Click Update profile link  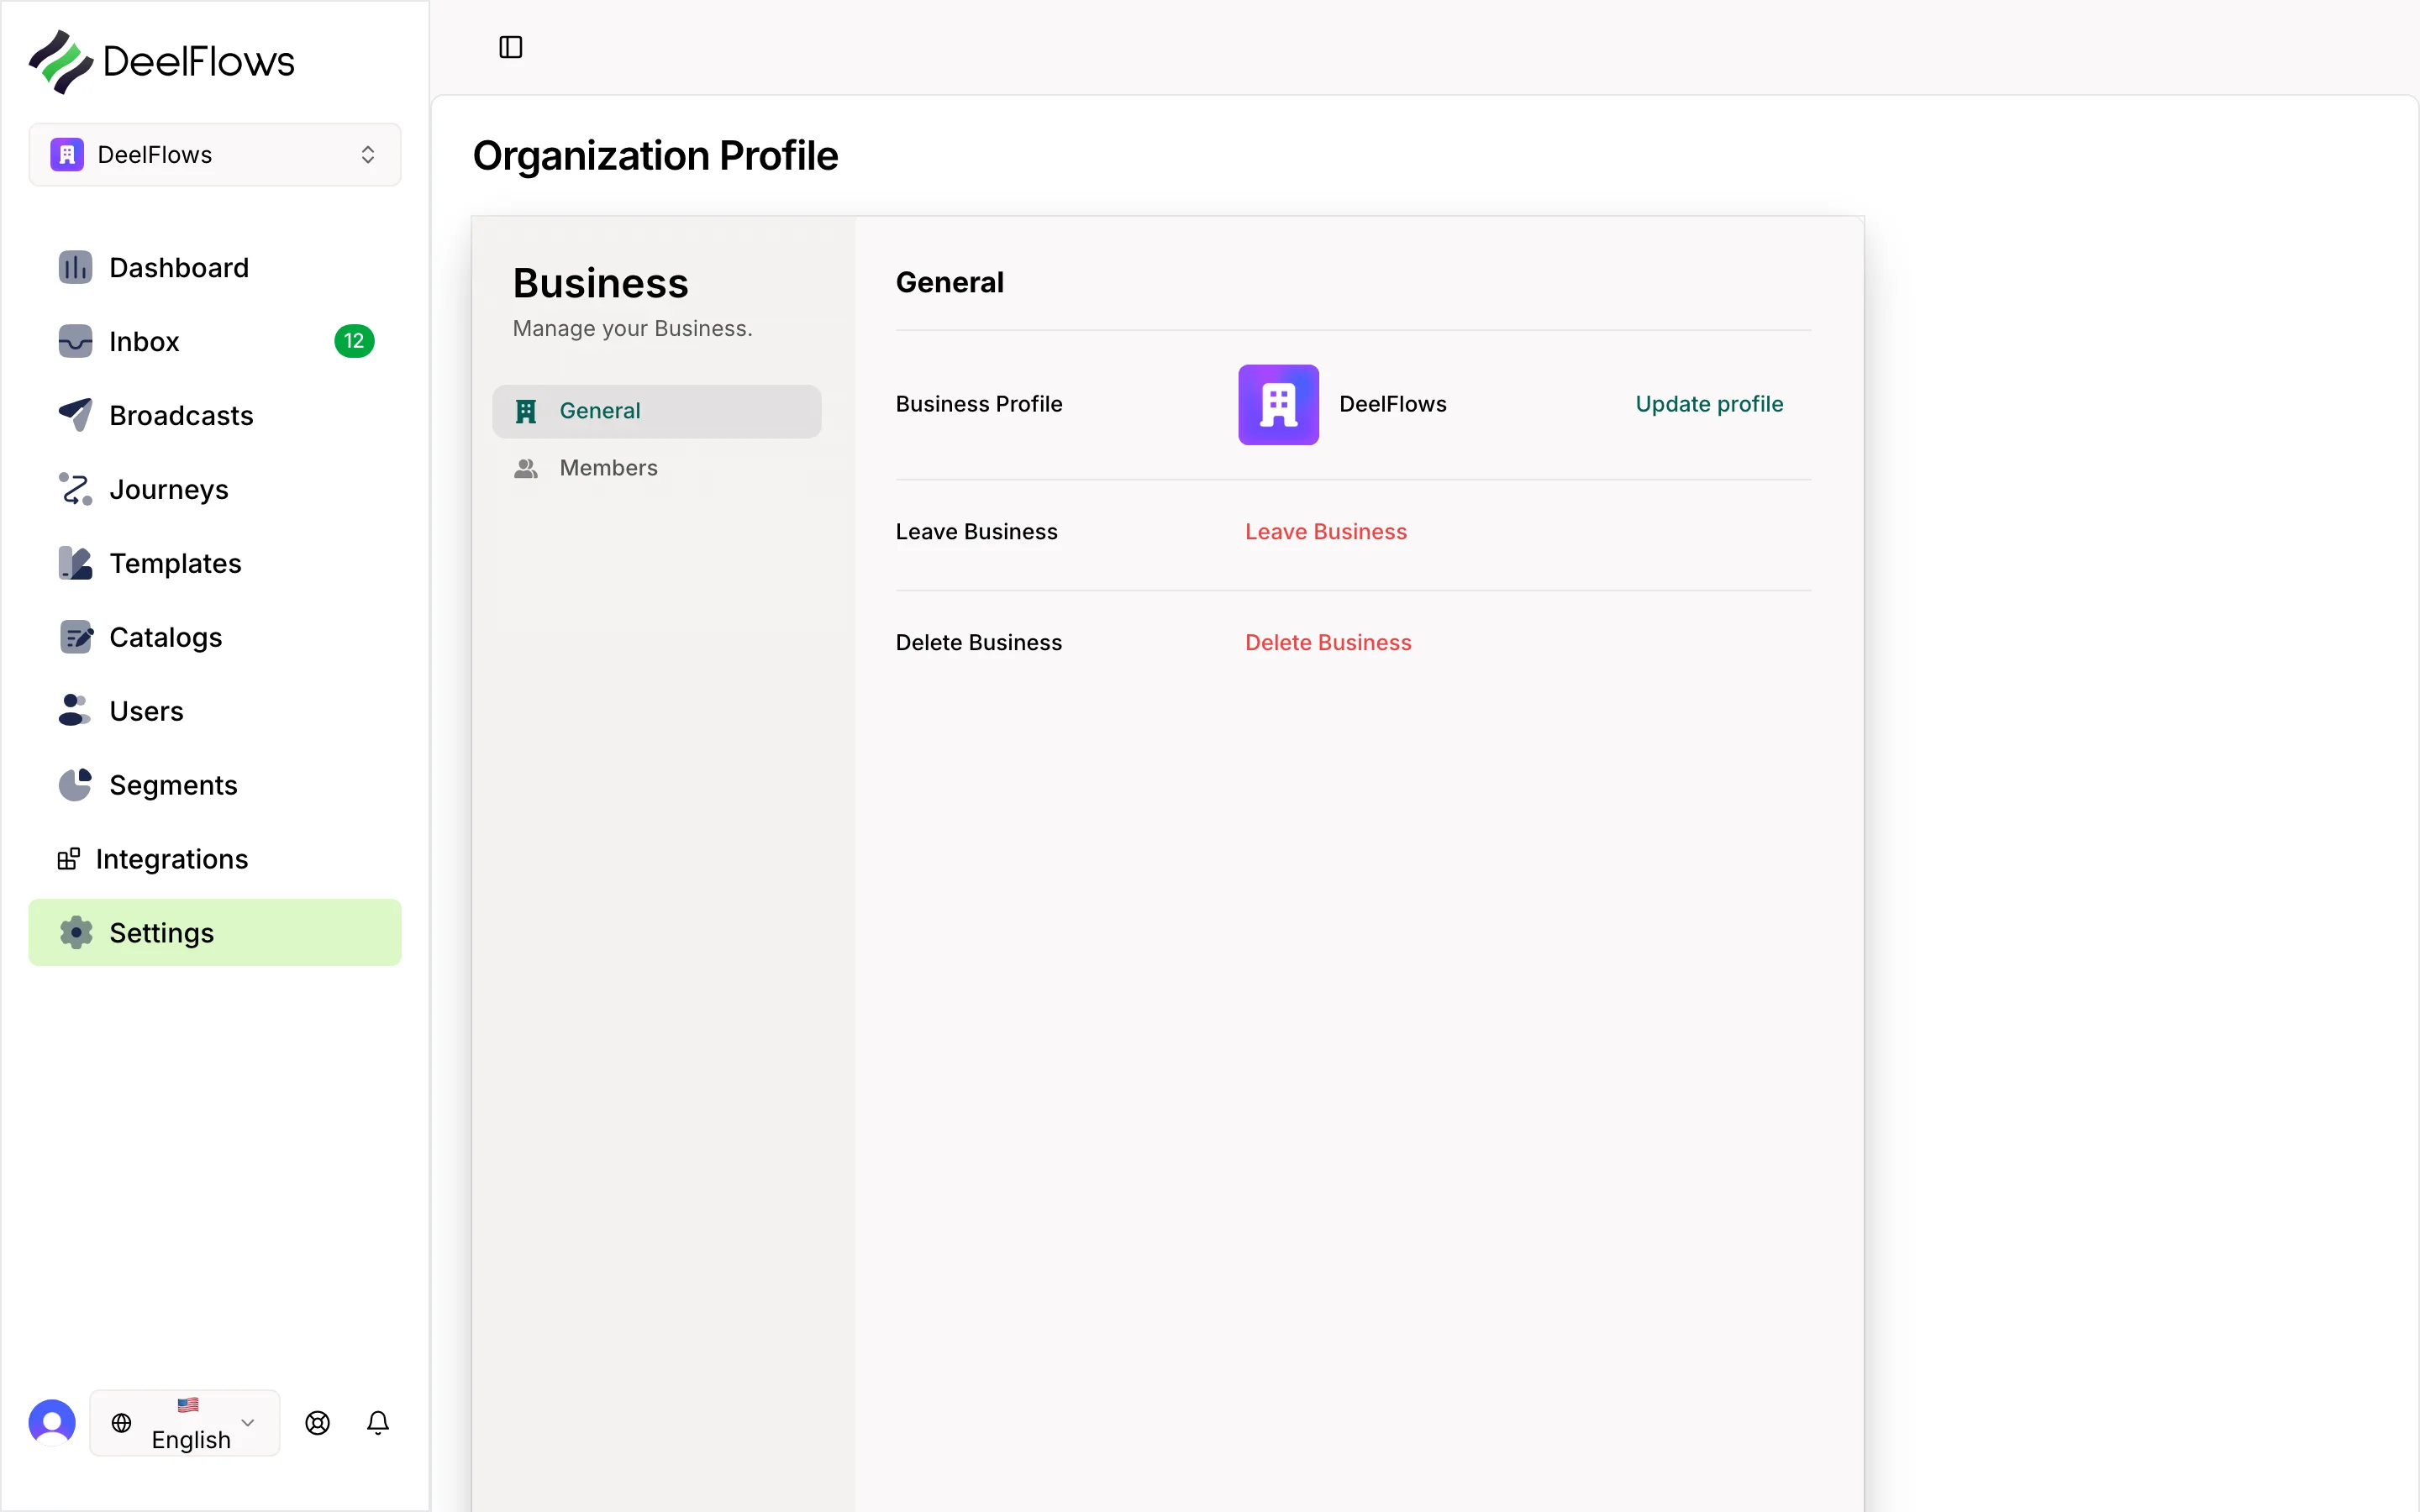pyautogui.click(x=1709, y=404)
